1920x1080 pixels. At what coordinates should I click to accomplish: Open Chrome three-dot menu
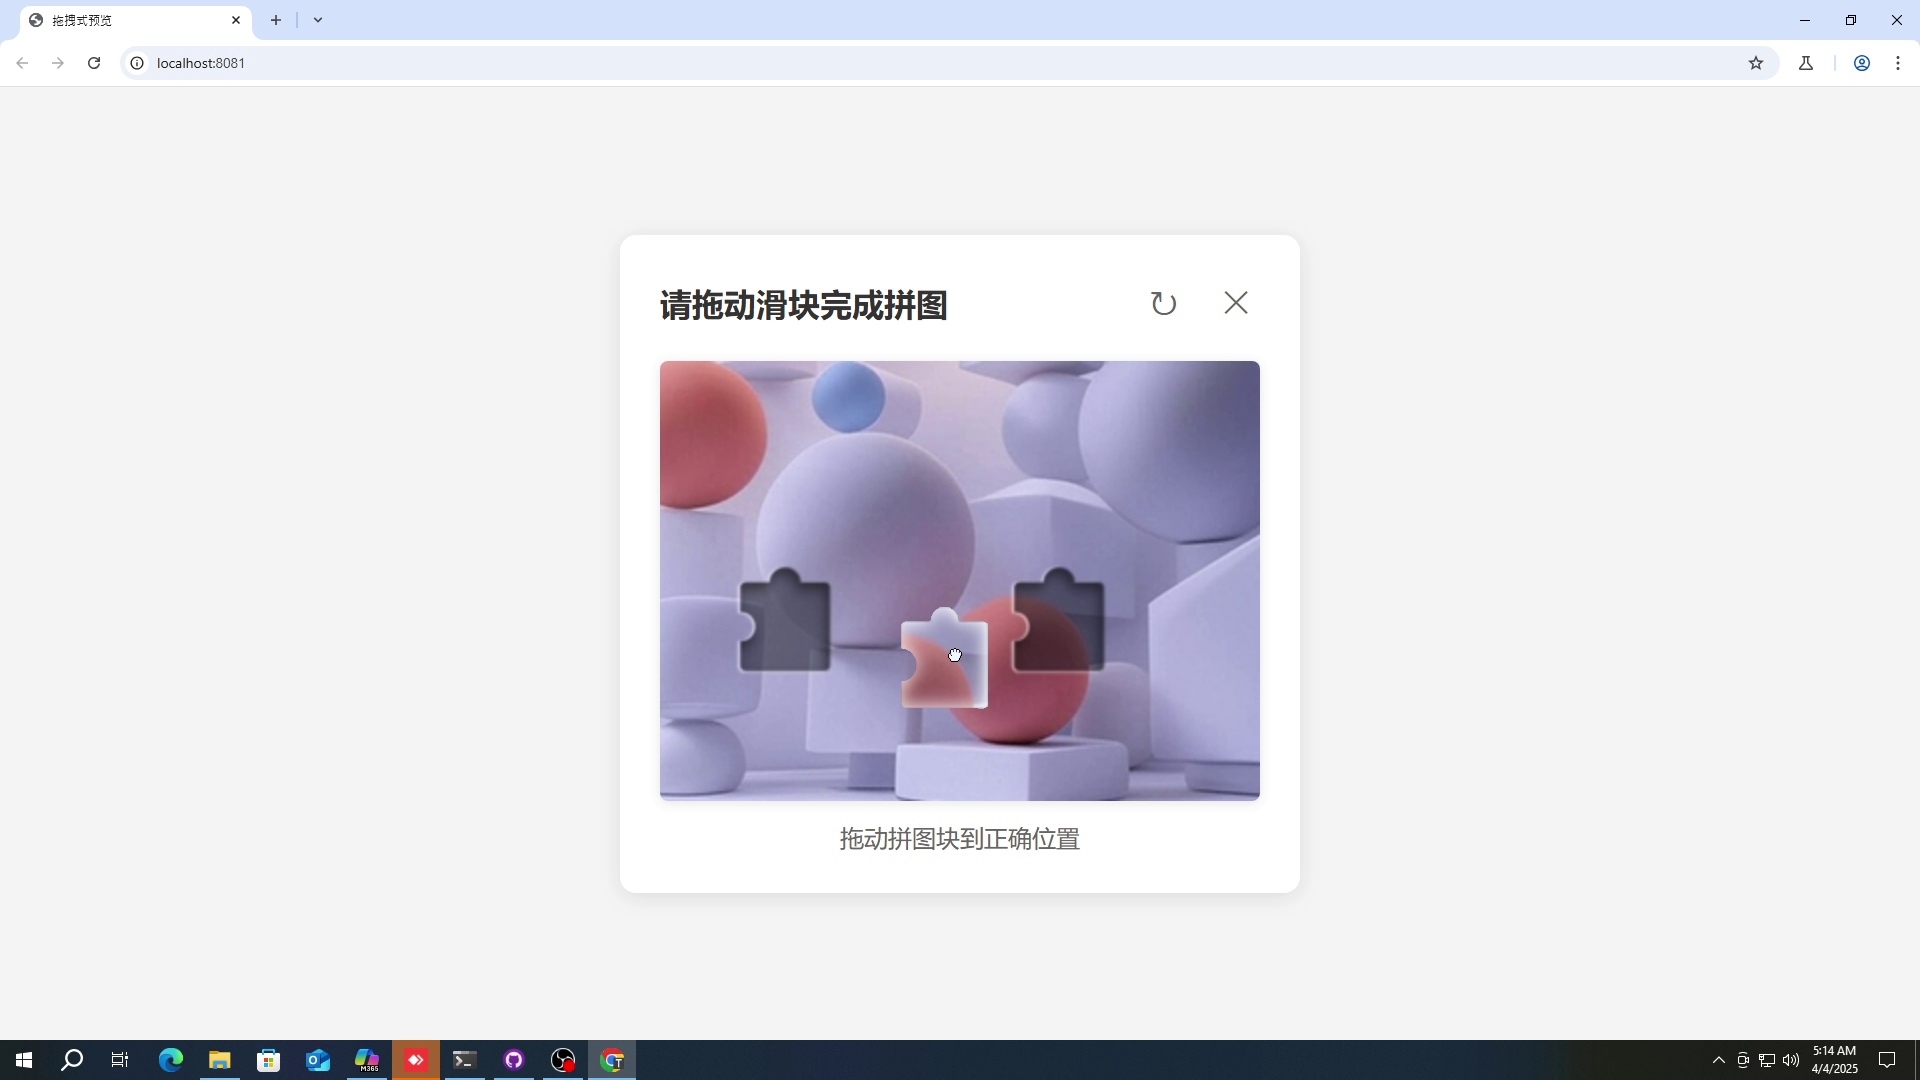coord(1897,63)
